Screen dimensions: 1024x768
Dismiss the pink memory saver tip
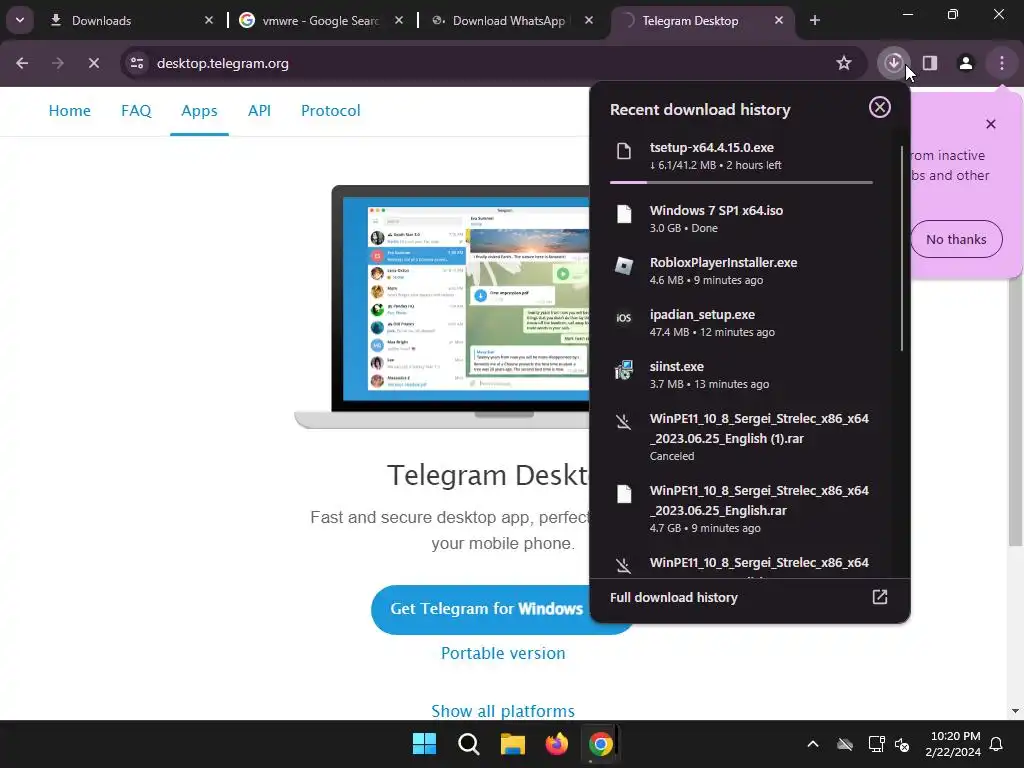coord(991,124)
